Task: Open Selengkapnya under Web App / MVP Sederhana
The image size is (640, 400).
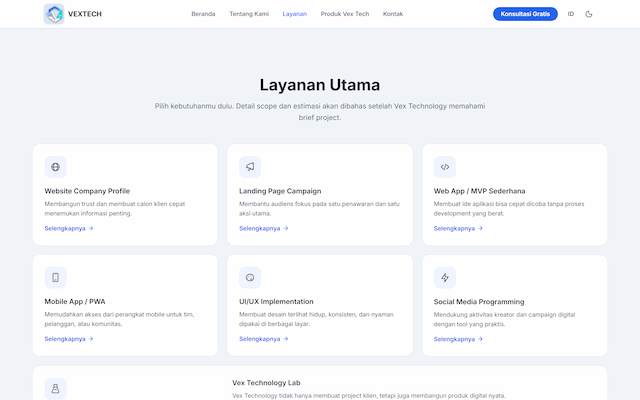Action: point(458,228)
